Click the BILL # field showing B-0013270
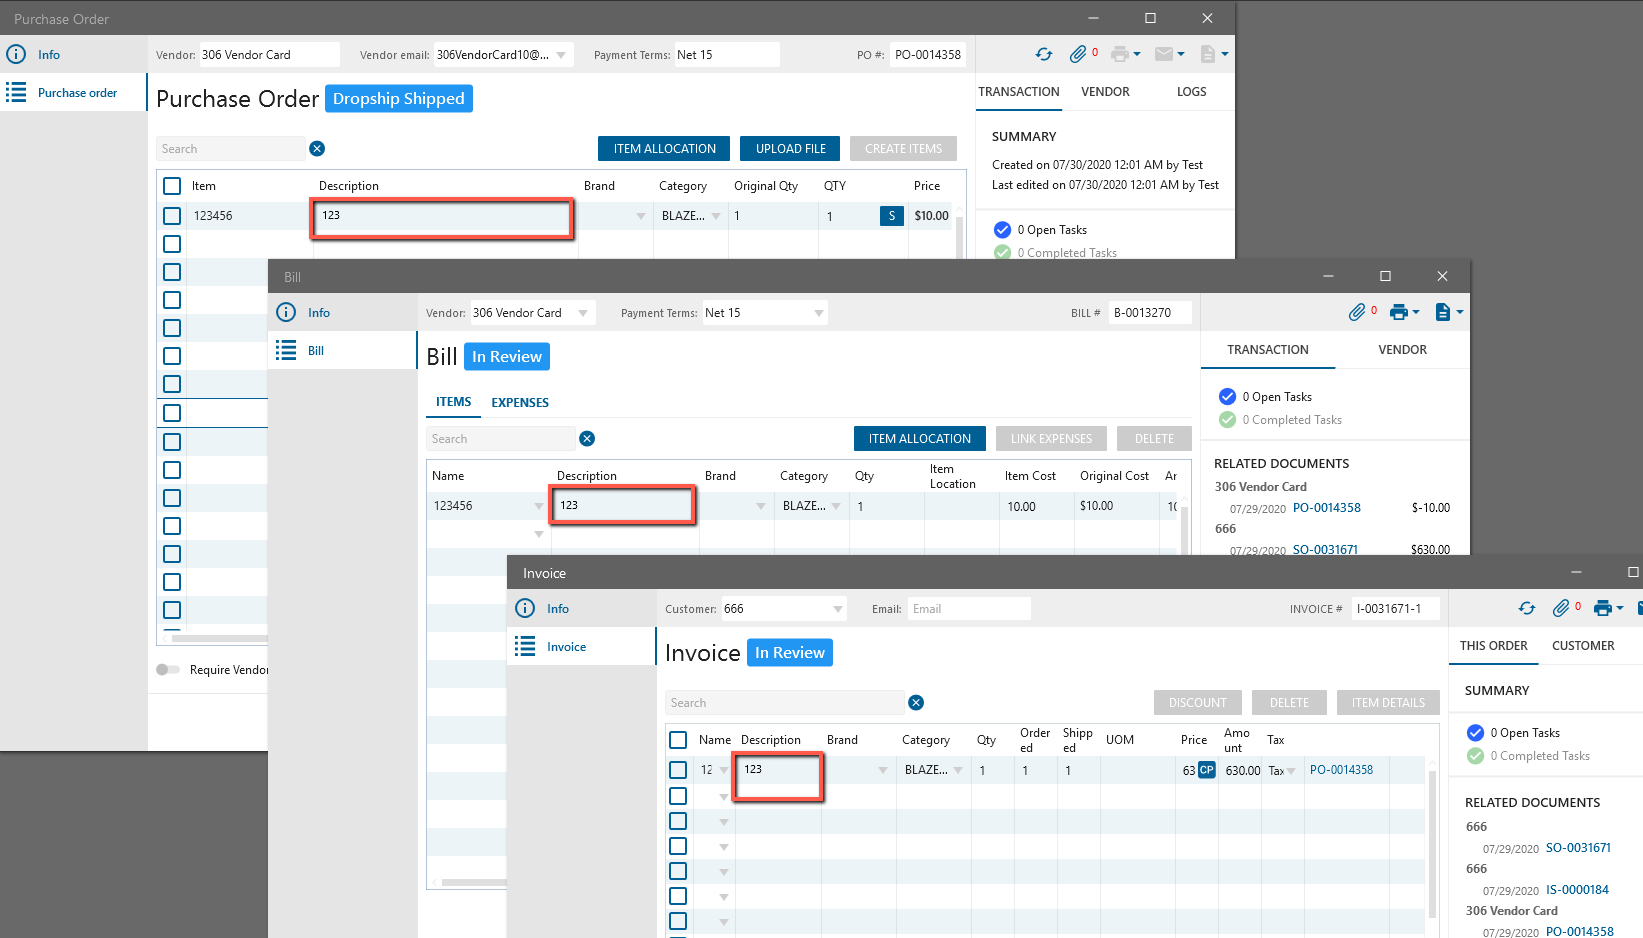 click(1152, 313)
